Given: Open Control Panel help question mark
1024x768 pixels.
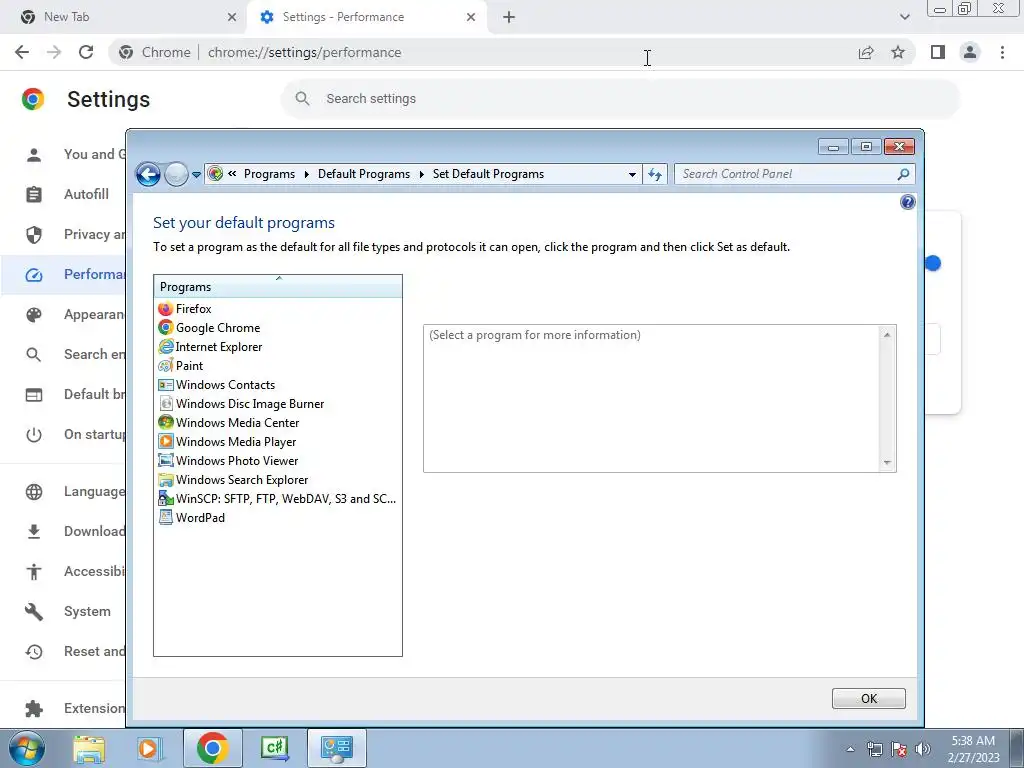Looking at the screenshot, I should pos(908,202).
